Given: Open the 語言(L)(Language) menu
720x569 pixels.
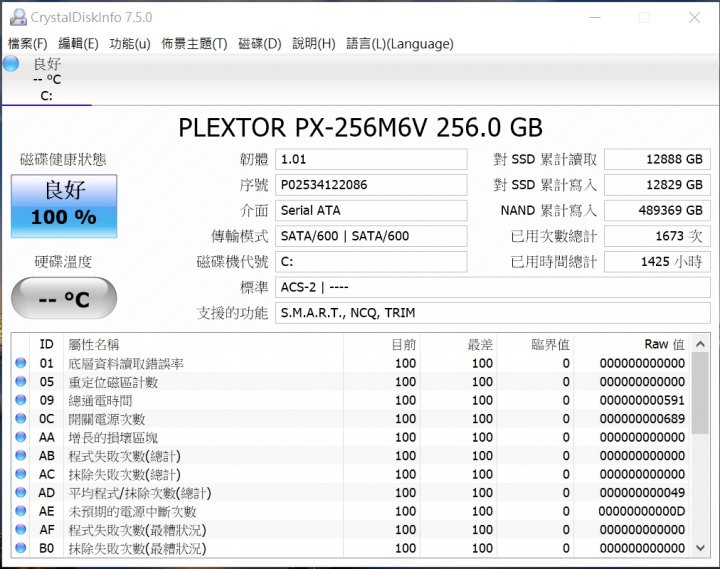Looking at the screenshot, I should point(399,44).
